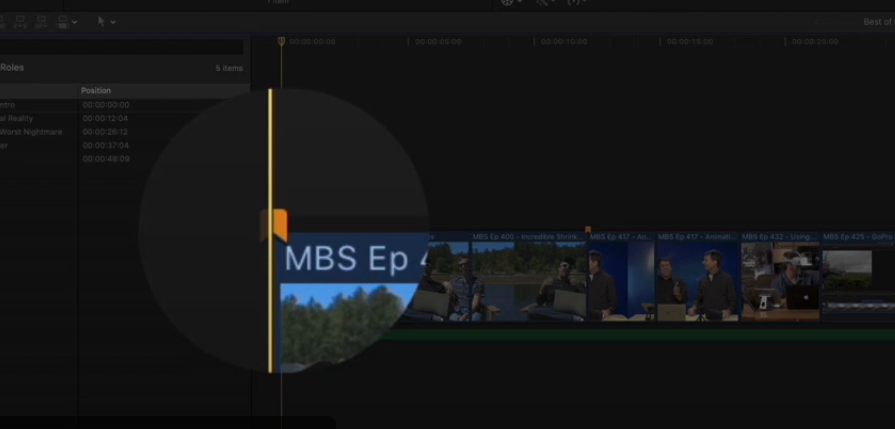895x429 pixels.
Task: Click the playhead handle in the ruler
Action: [281, 41]
